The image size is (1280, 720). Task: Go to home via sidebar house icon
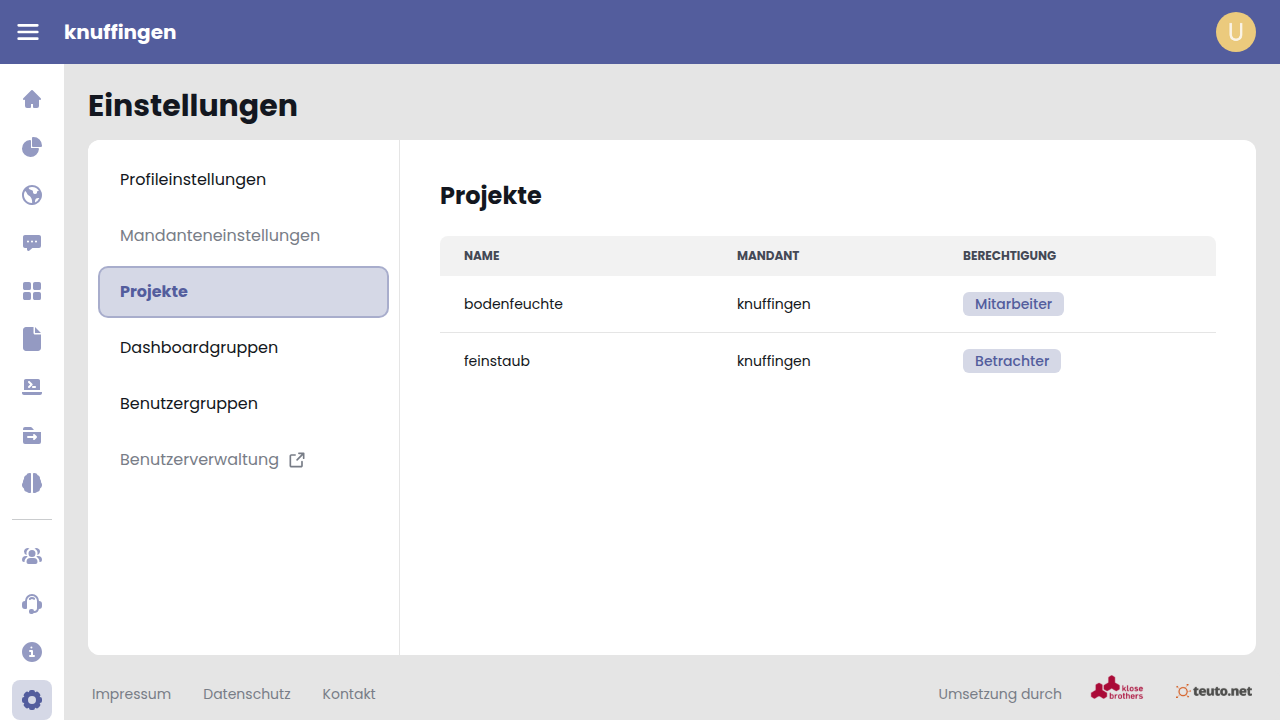(x=32, y=99)
